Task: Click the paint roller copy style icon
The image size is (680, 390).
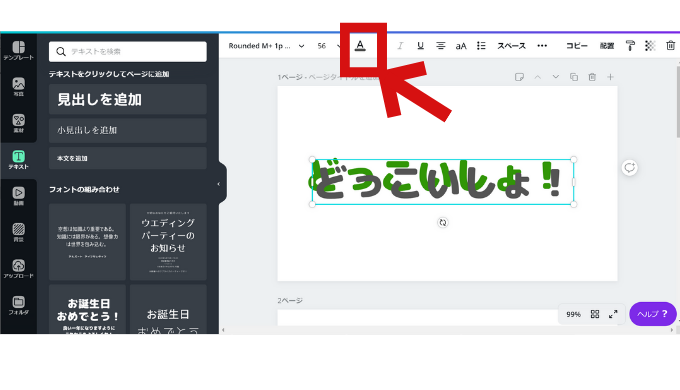Action: (630, 46)
